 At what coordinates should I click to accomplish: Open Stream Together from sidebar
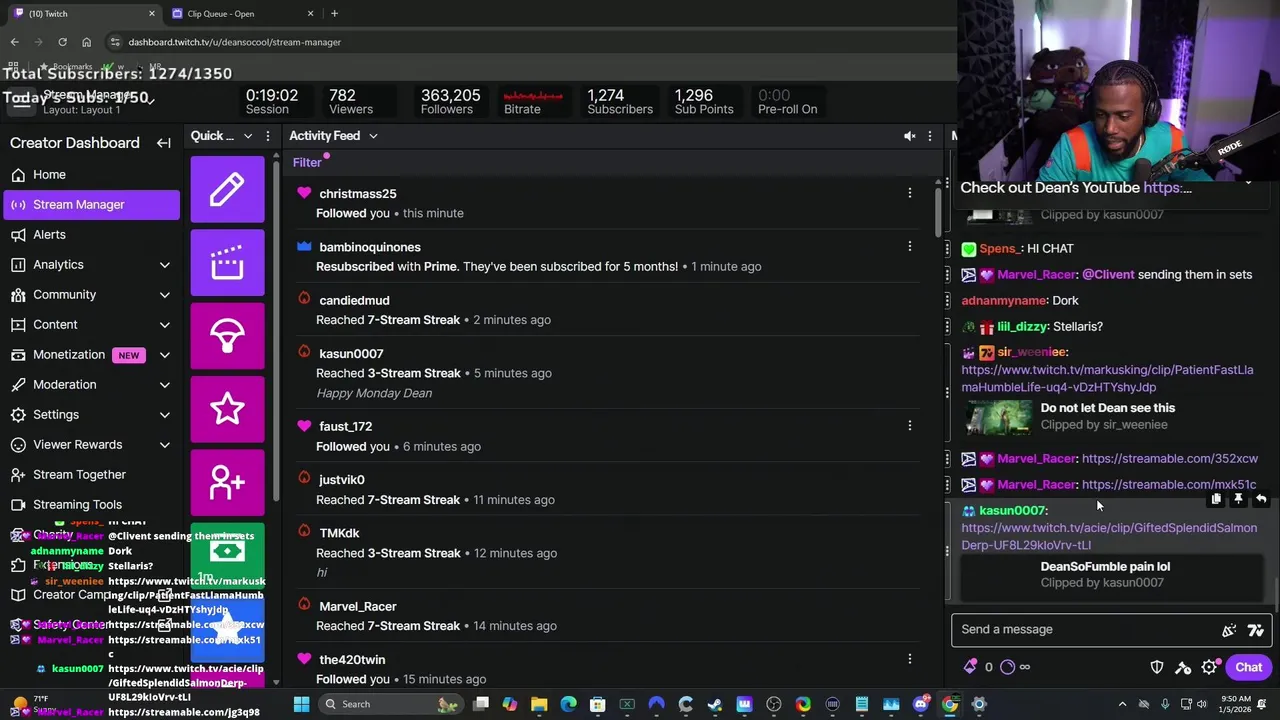91,474
